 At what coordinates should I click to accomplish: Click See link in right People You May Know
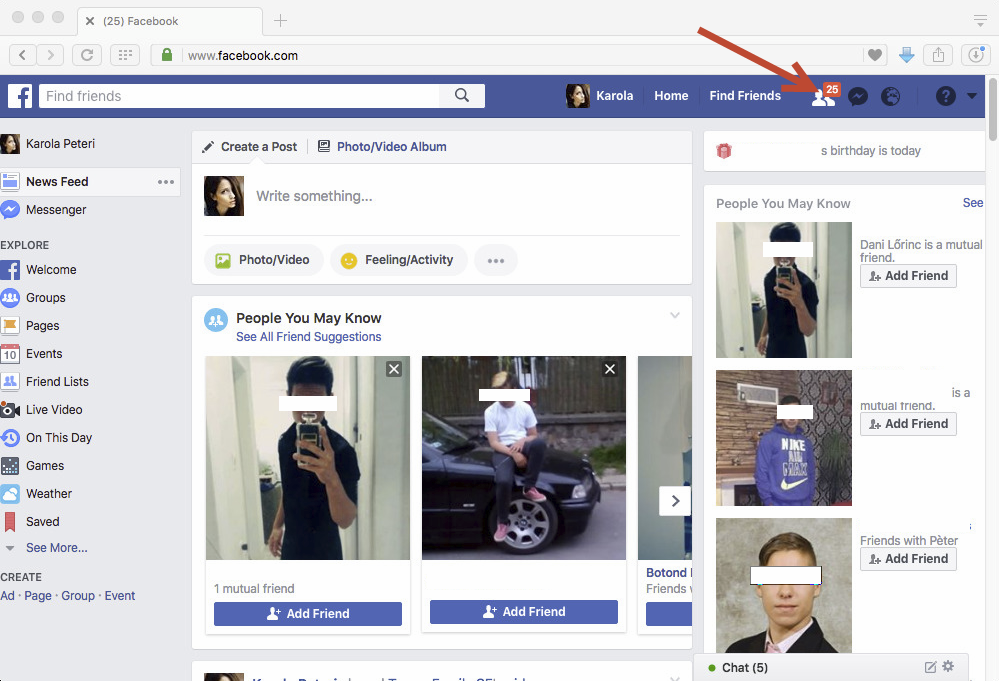pyautogui.click(x=973, y=203)
